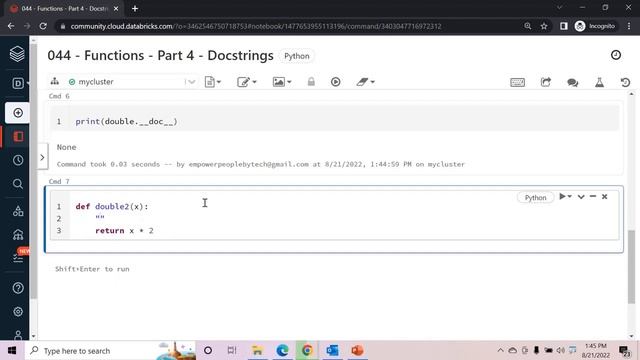
Task: Expand the mycluster cluster dropdown
Action: 191,82
